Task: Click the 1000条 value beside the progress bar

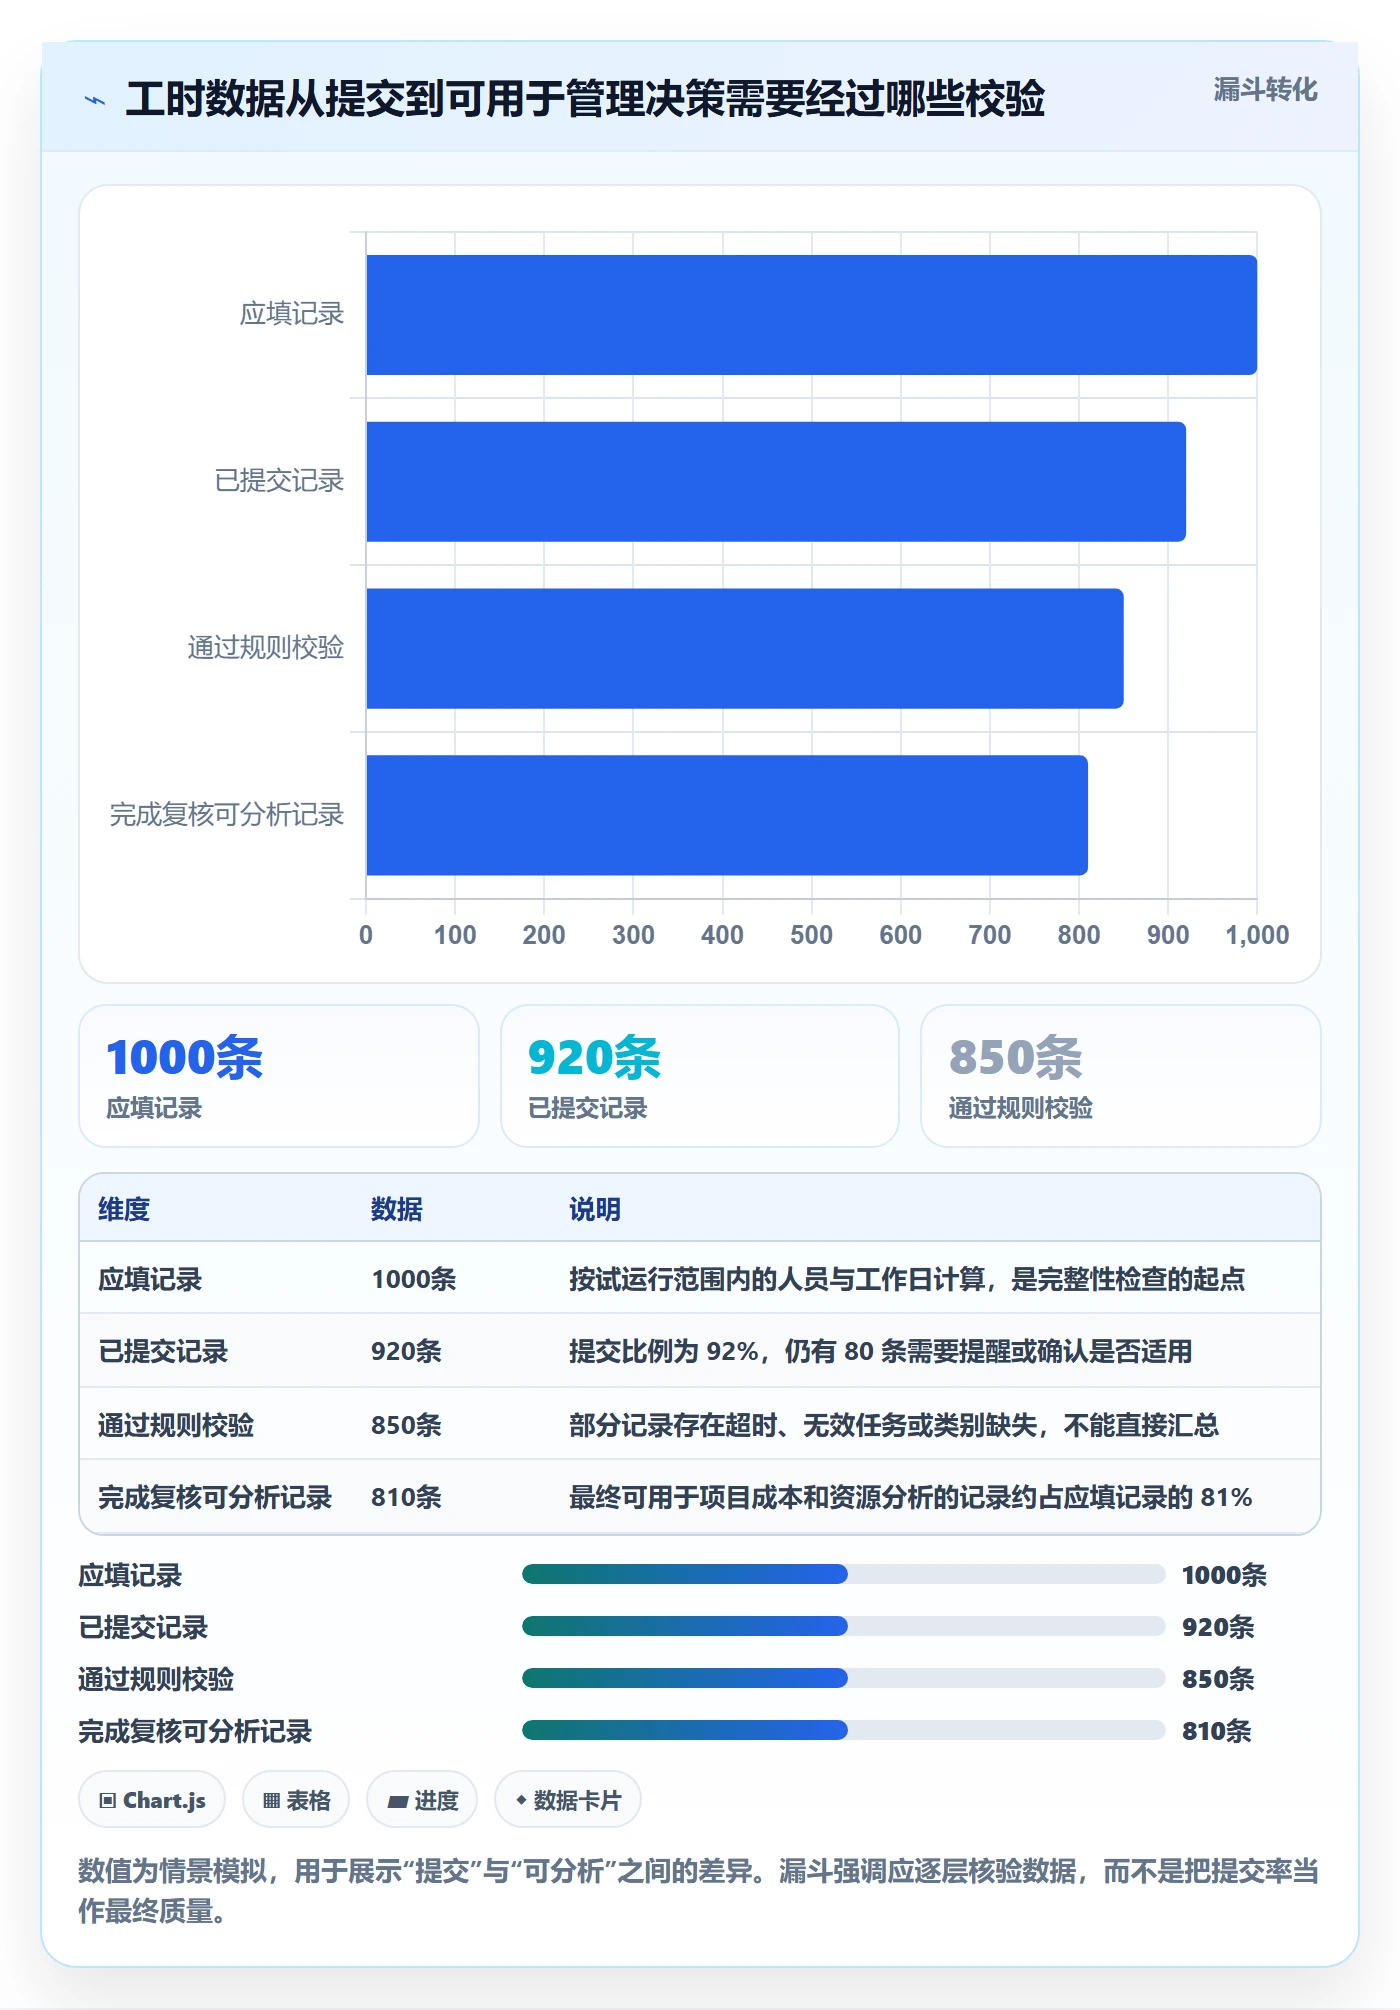Action: click(x=1224, y=1575)
